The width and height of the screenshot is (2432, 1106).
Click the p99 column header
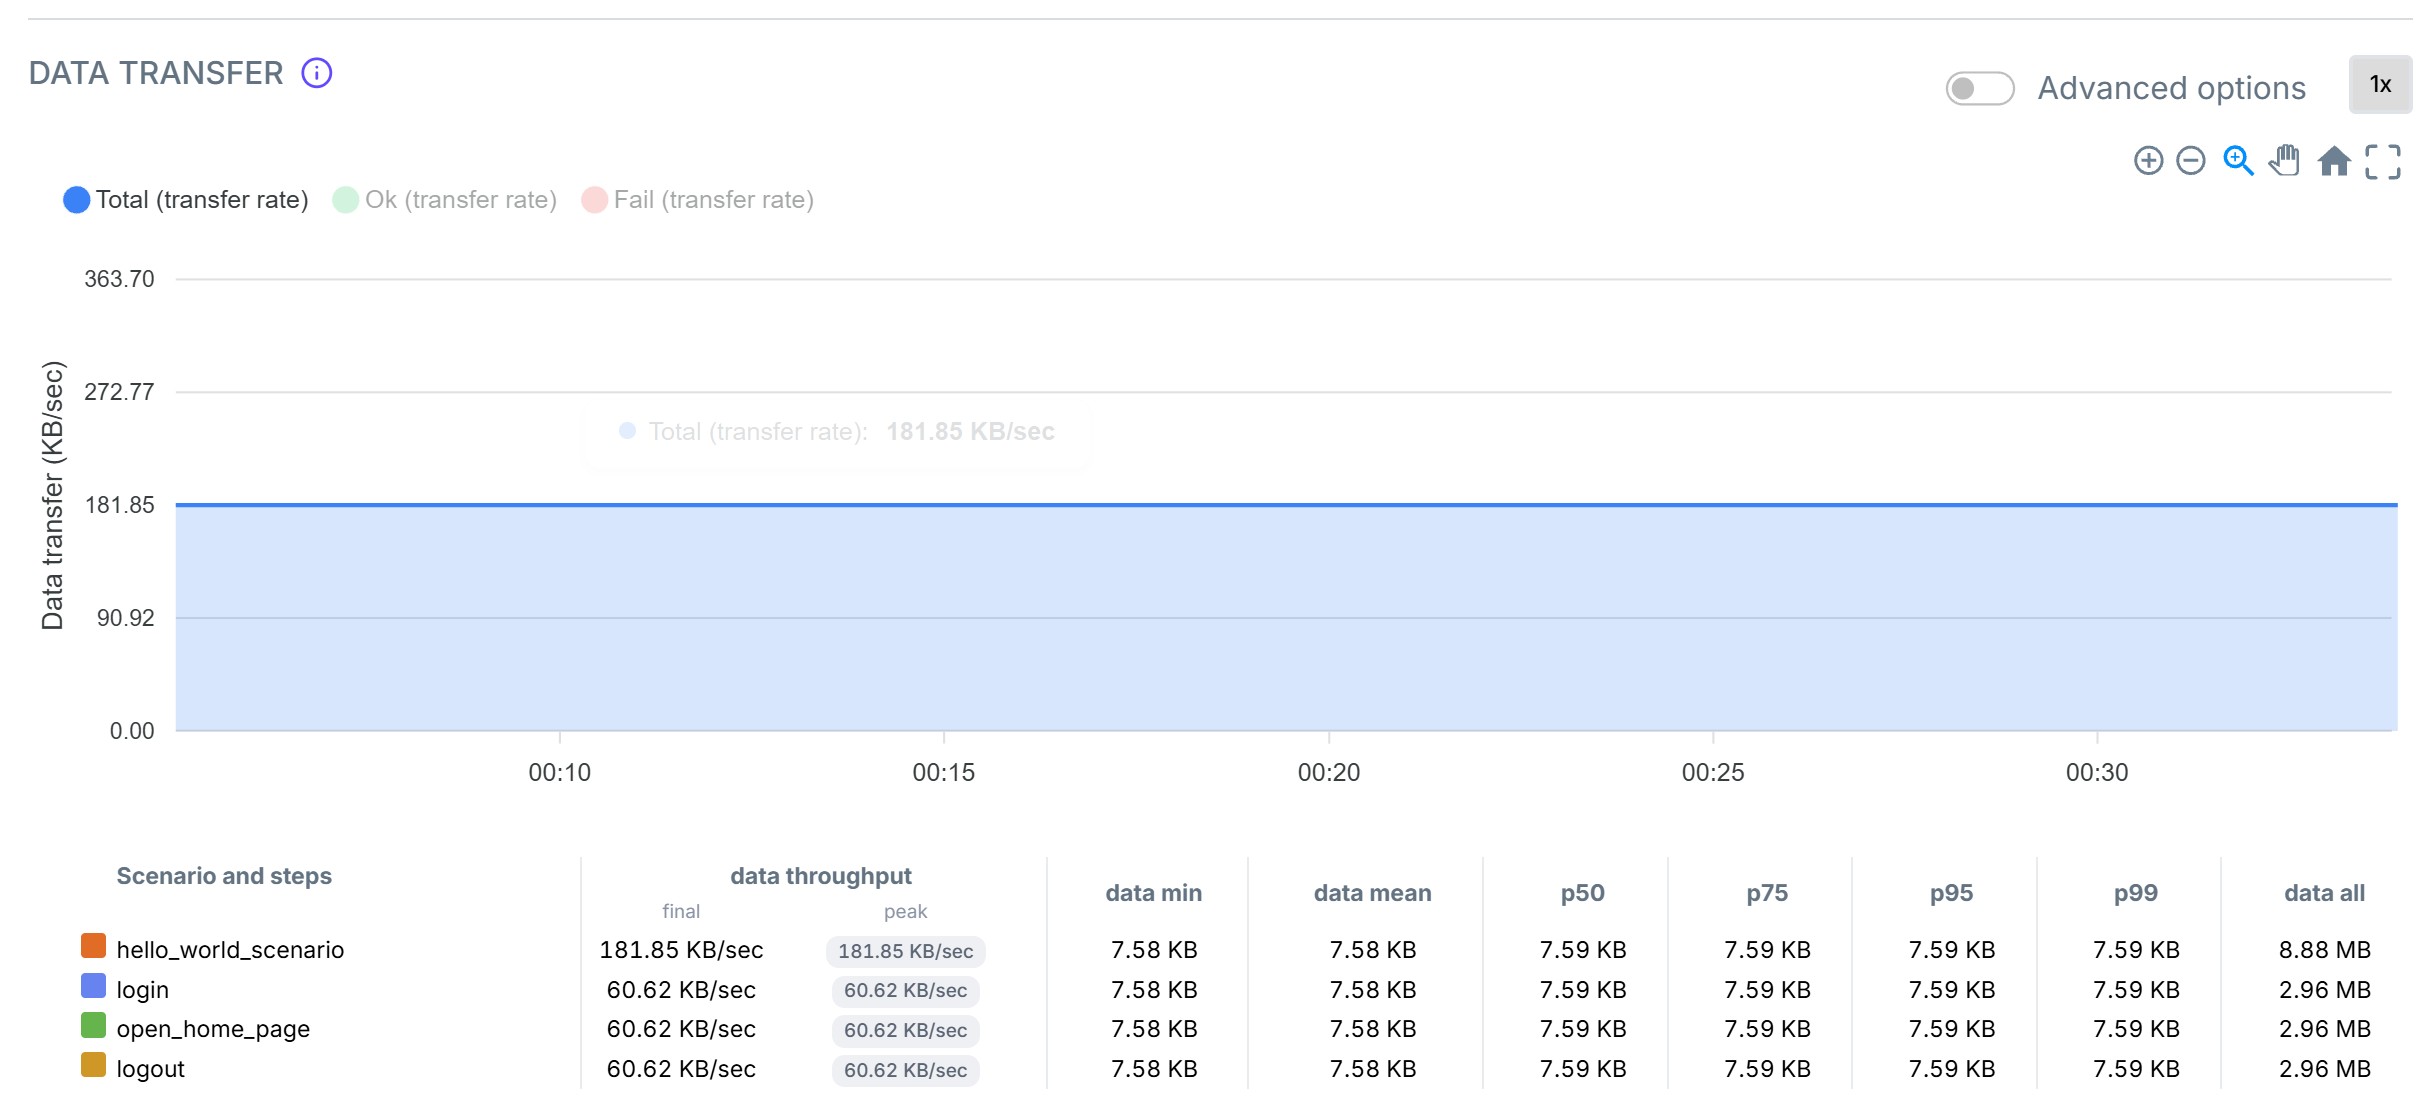click(x=2135, y=893)
